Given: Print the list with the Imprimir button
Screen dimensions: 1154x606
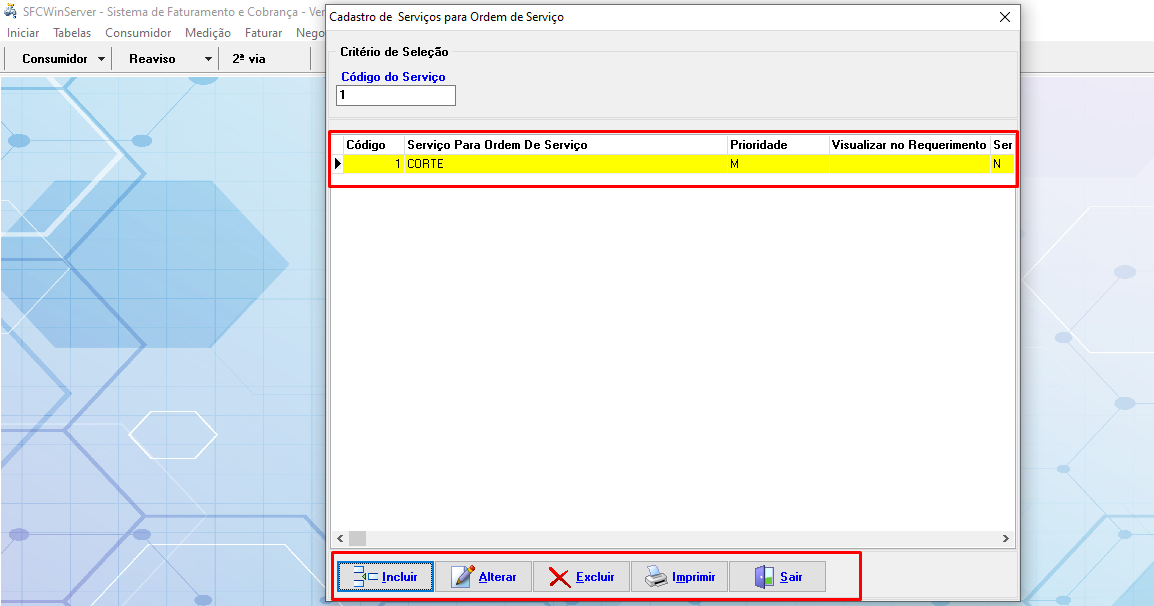Looking at the screenshot, I should [679, 577].
